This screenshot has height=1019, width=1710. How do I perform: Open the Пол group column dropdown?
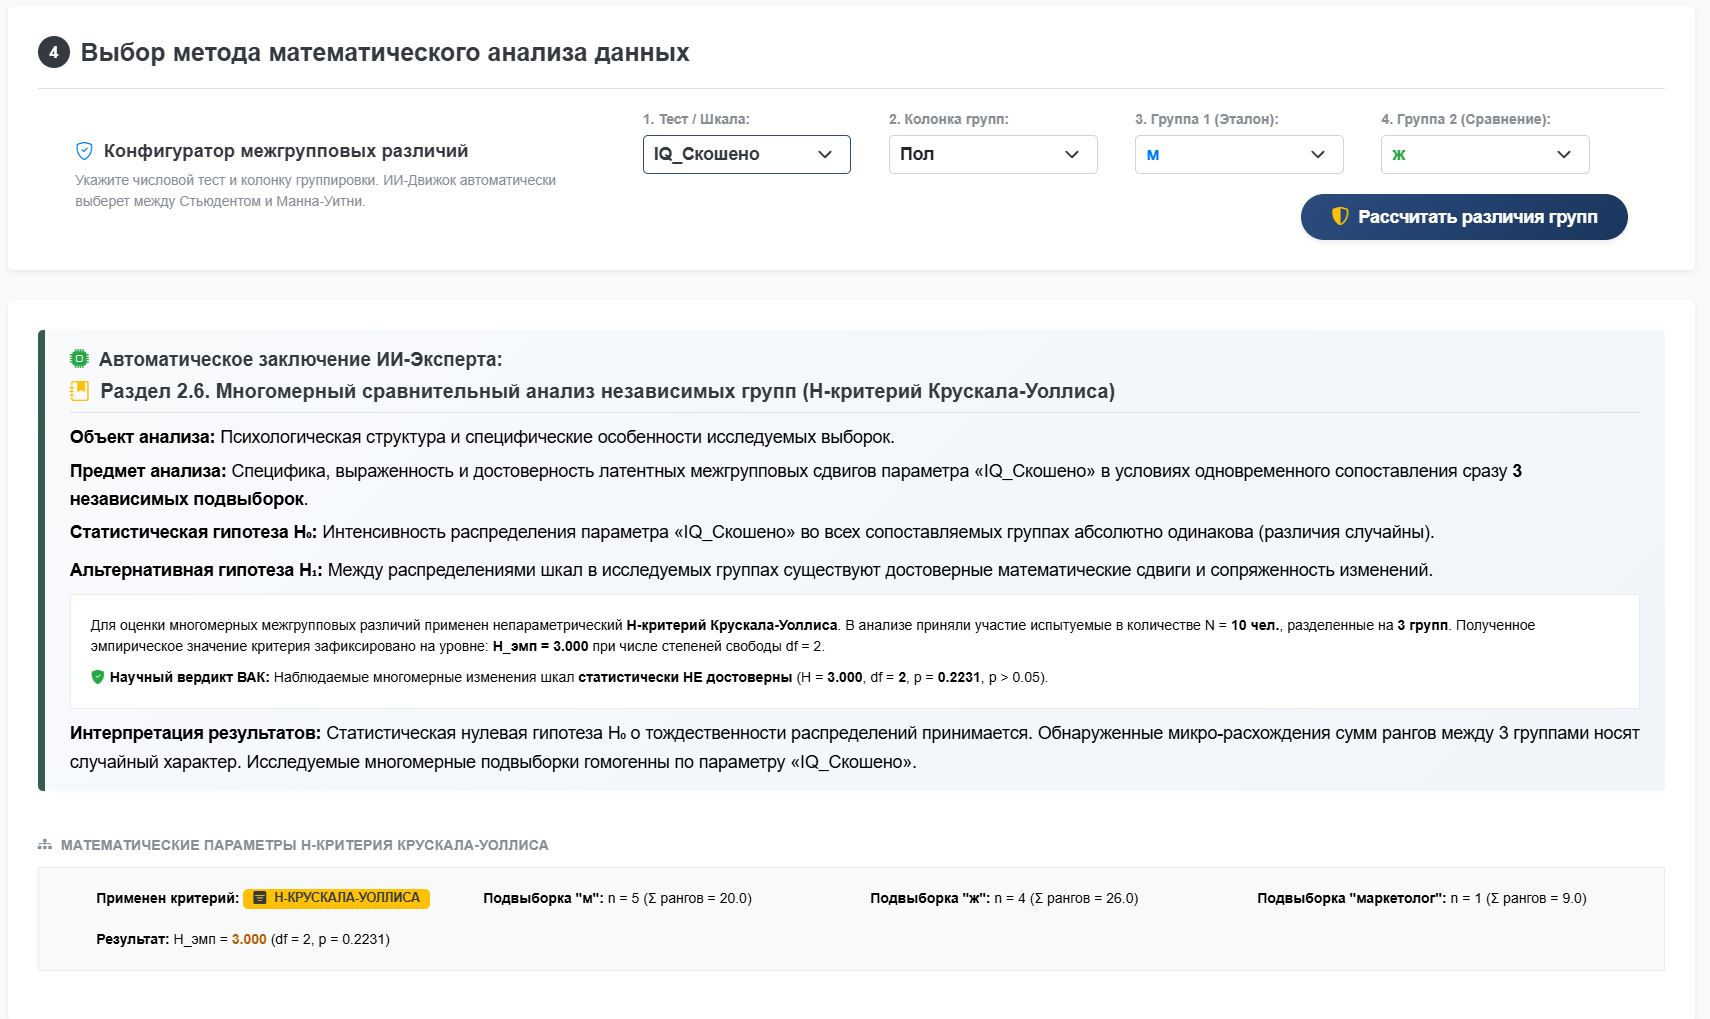[992, 154]
